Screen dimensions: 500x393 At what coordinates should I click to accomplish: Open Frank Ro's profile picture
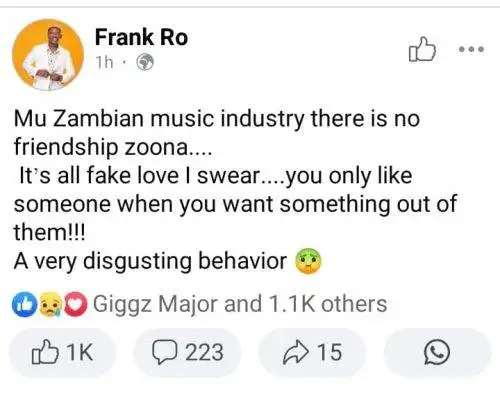(x=48, y=55)
